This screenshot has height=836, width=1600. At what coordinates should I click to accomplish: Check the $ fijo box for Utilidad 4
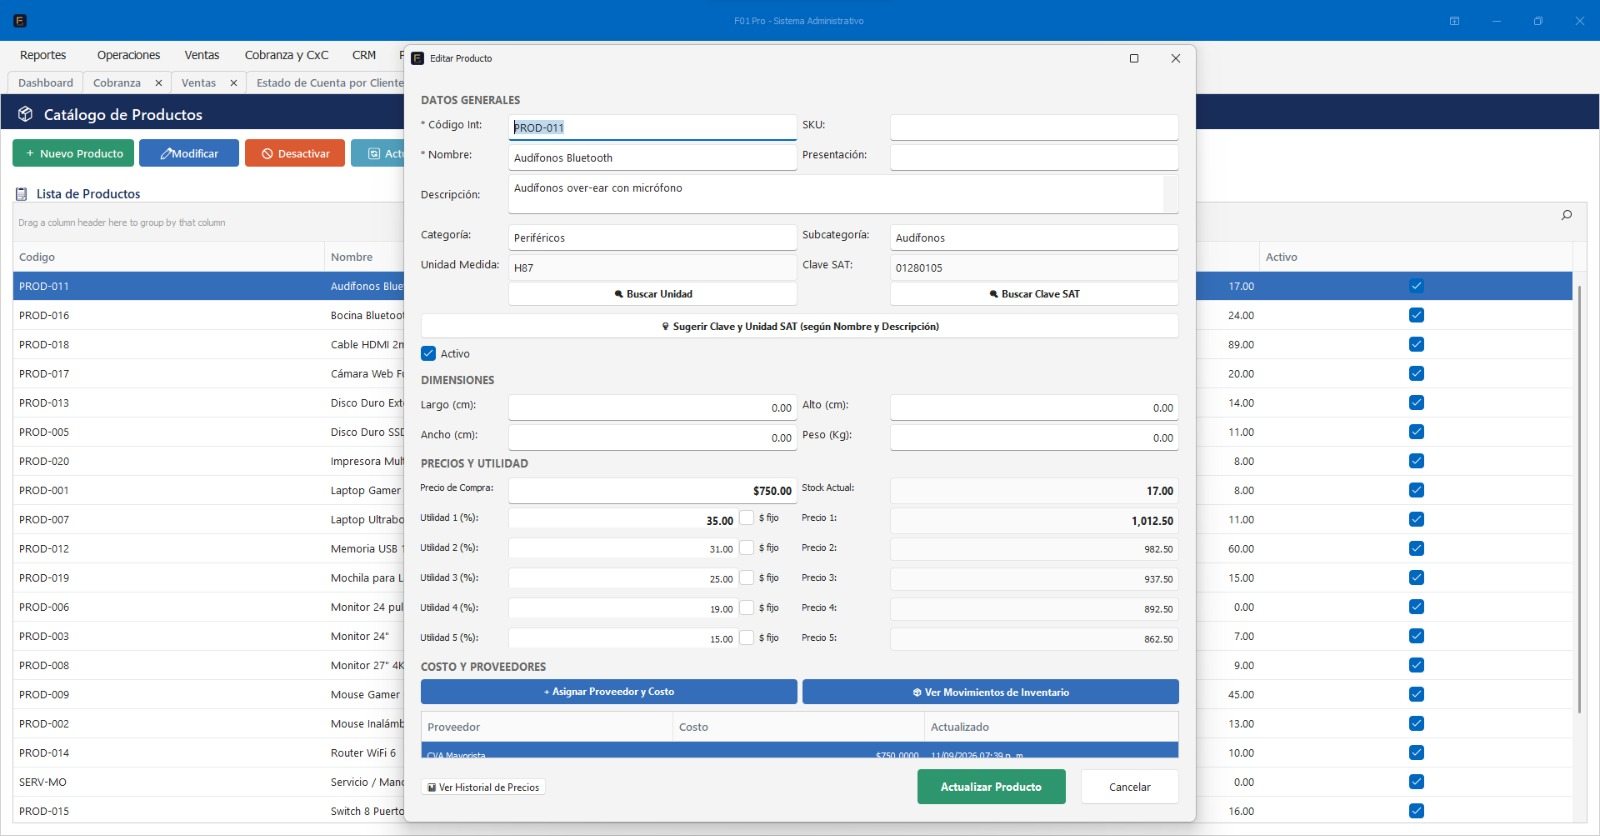coord(746,608)
